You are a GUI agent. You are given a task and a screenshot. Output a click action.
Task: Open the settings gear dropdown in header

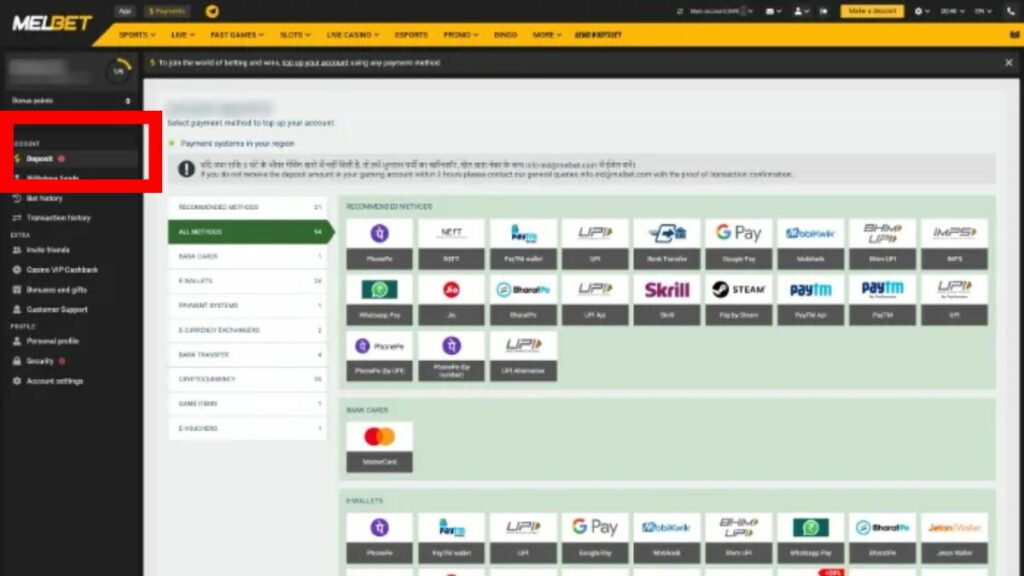[922, 11]
